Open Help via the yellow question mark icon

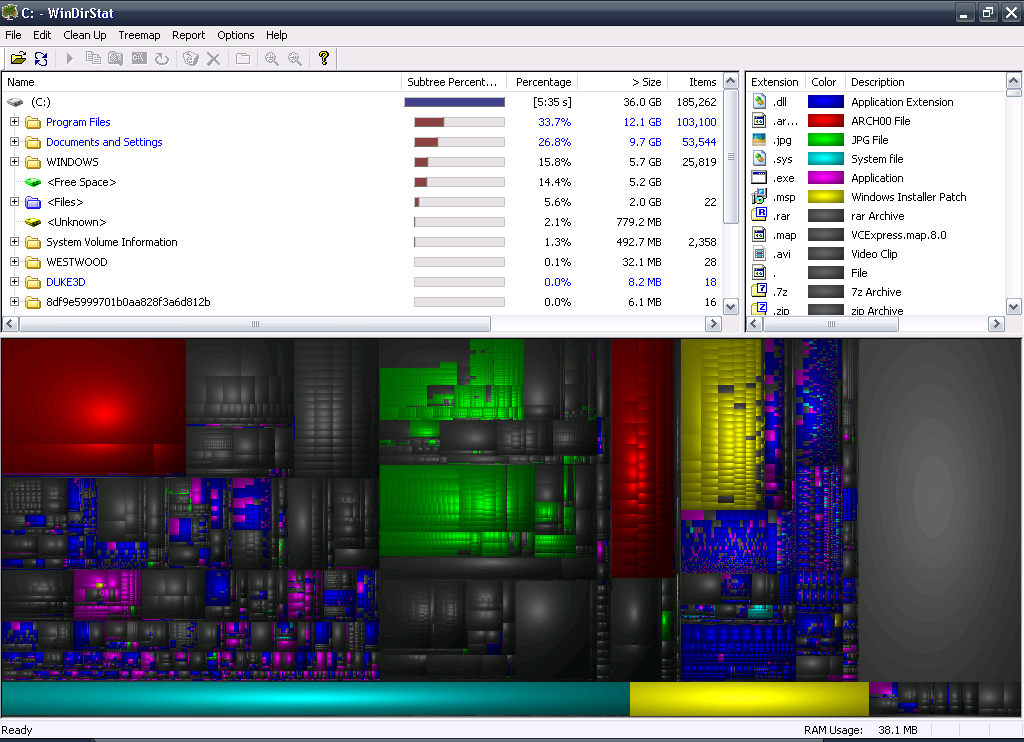(x=323, y=58)
